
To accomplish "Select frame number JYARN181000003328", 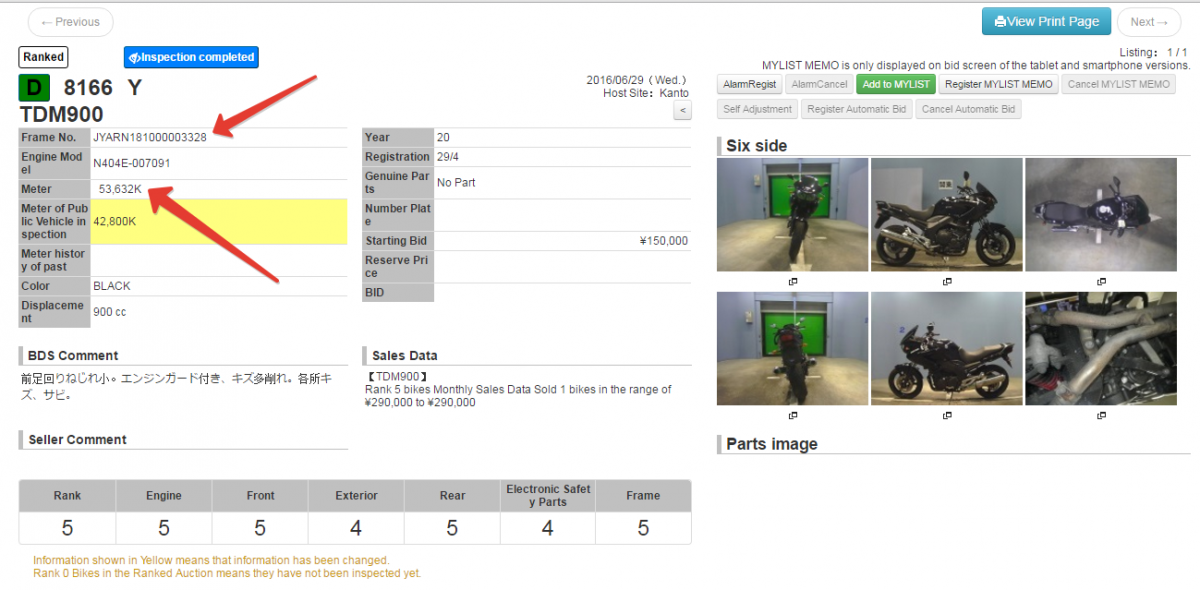I will 150,137.
